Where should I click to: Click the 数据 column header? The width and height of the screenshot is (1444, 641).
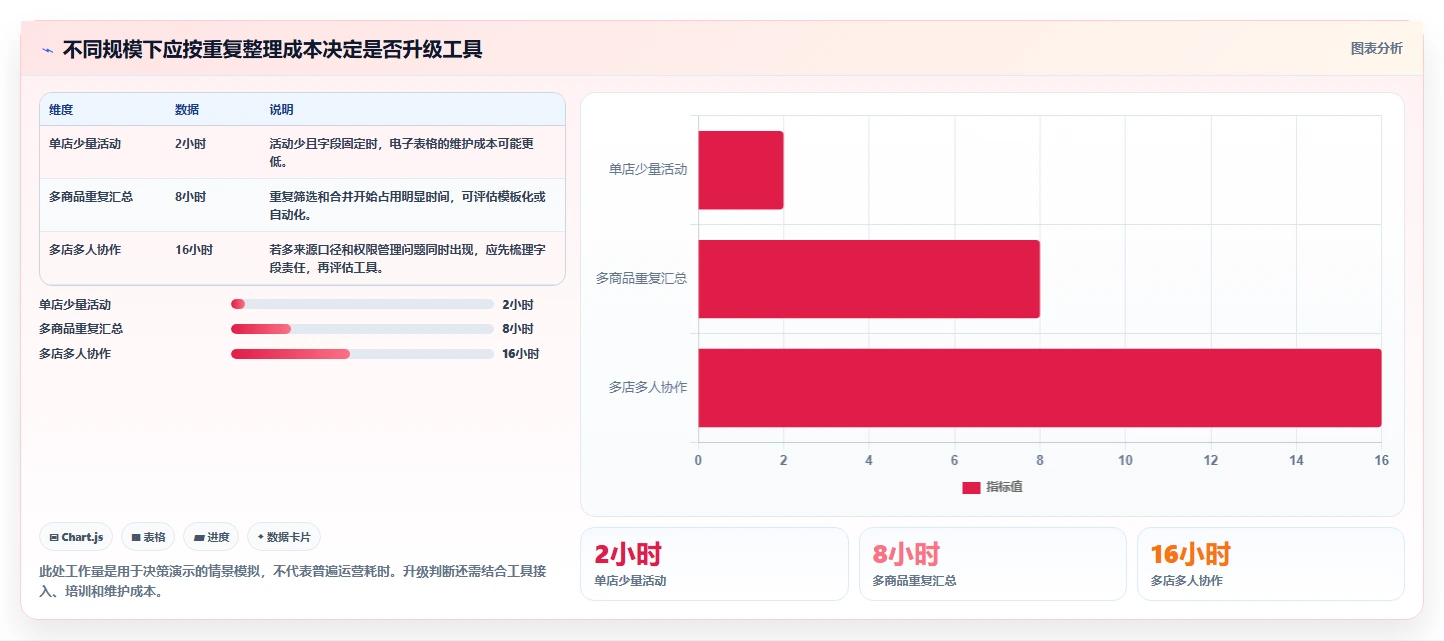pyautogui.click(x=187, y=110)
